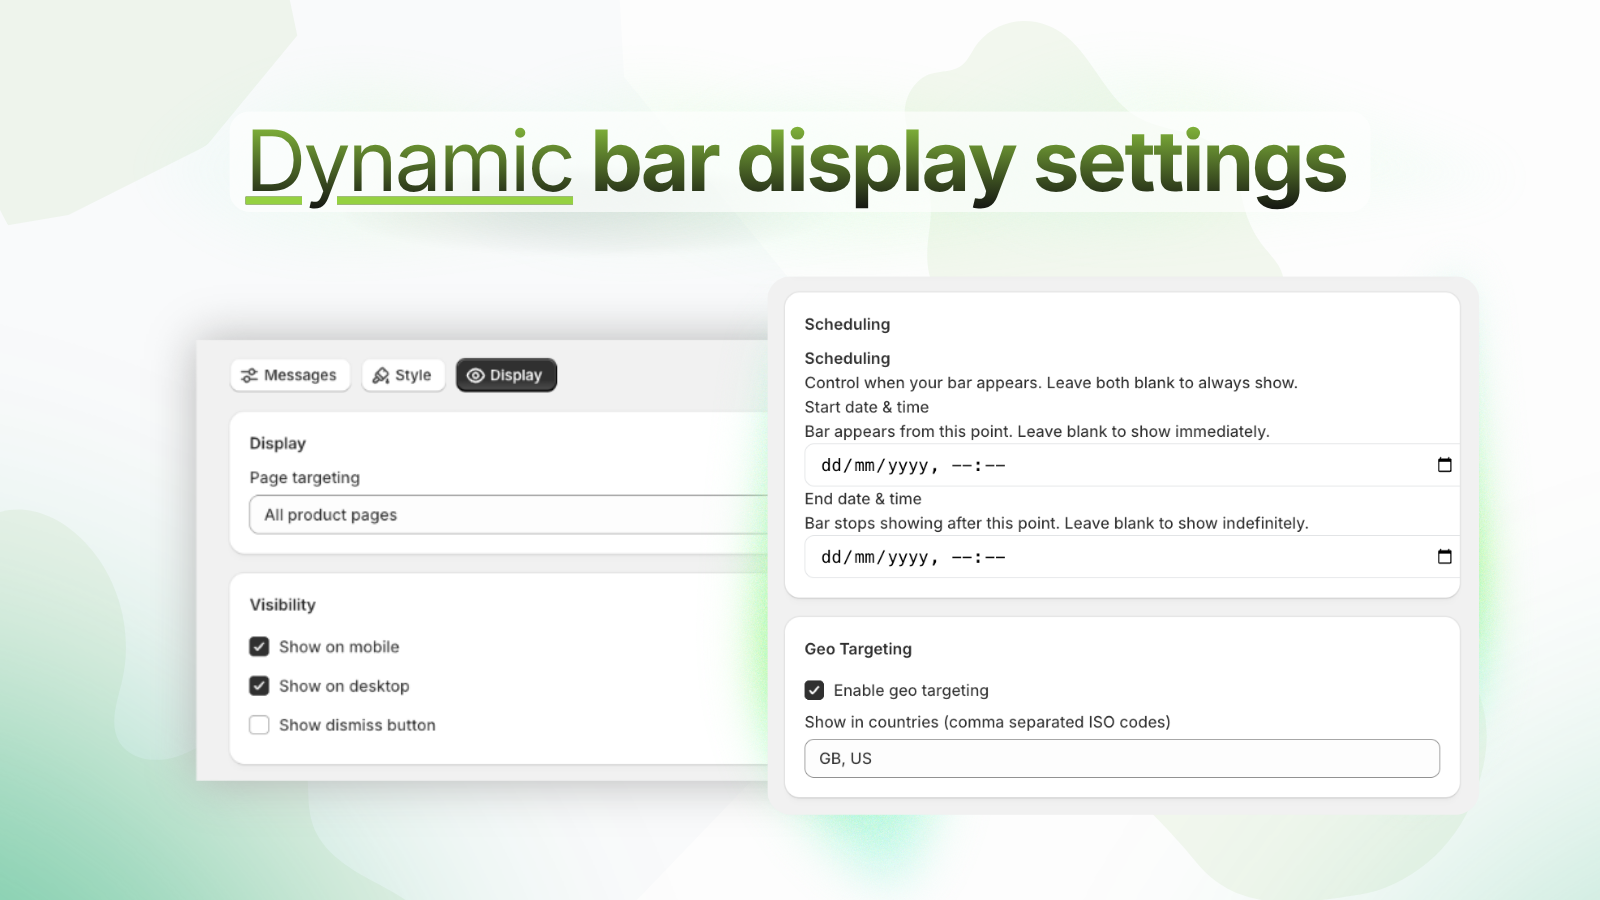Enable the Show dismiss button checkbox

259,725
